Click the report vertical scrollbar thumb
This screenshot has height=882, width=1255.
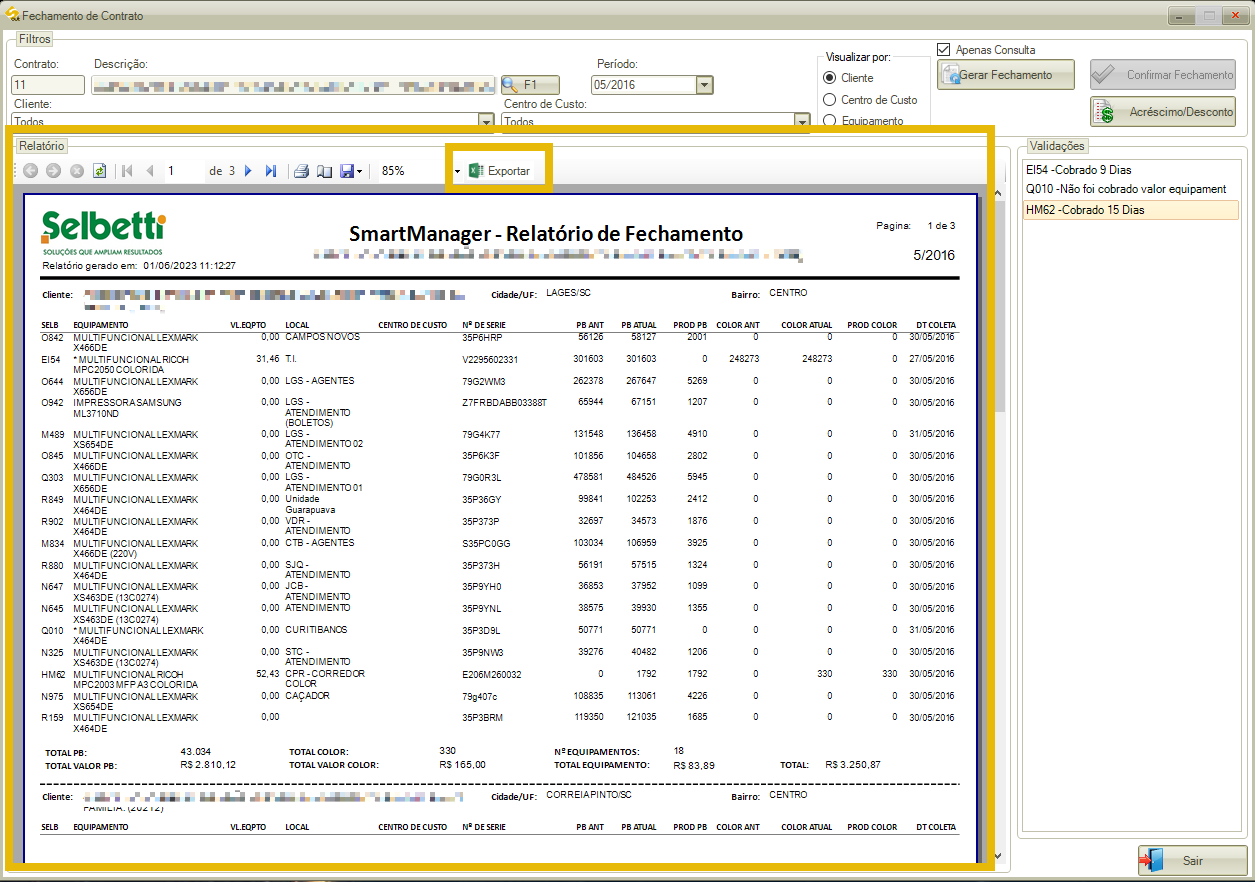pyautogui.click(x=999, y=305)
